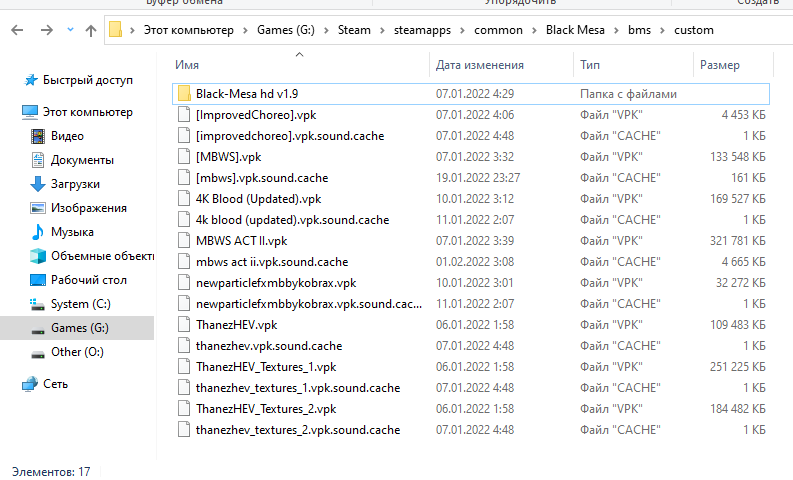Viewport: 793px width, 480px height.
Task: Expand chevron after 'common' in breadcrumb
Action: point(534,30)
